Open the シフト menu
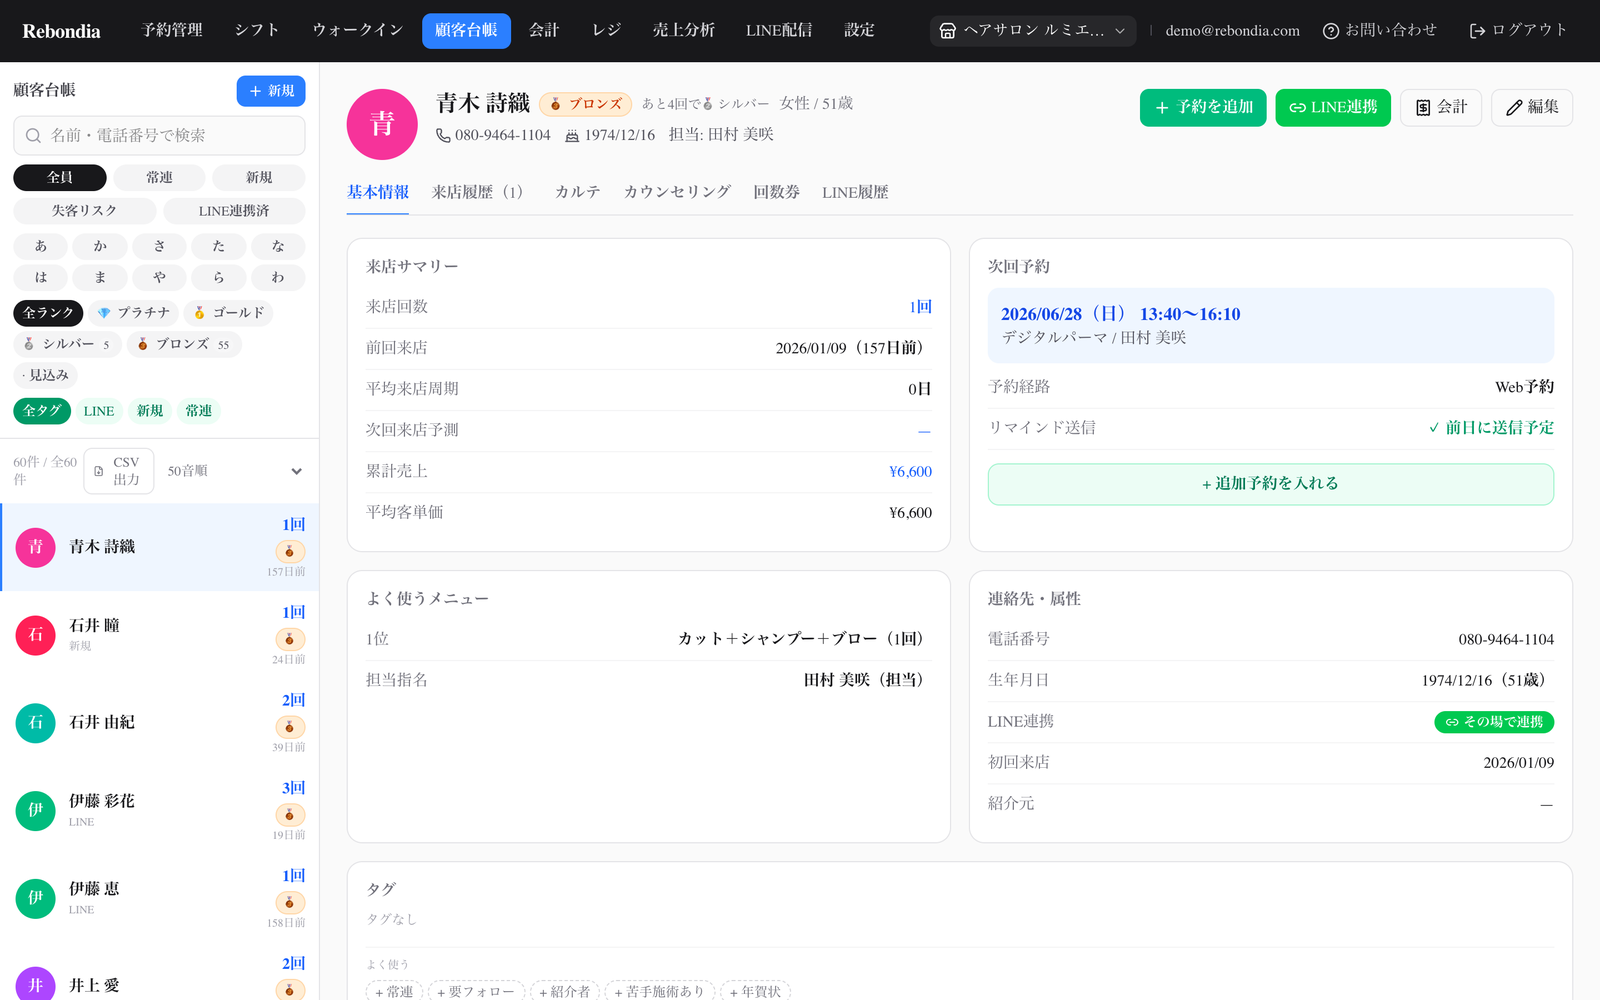The width and height of the screenshot is (1600, 1000). click(x=257, y=30)
